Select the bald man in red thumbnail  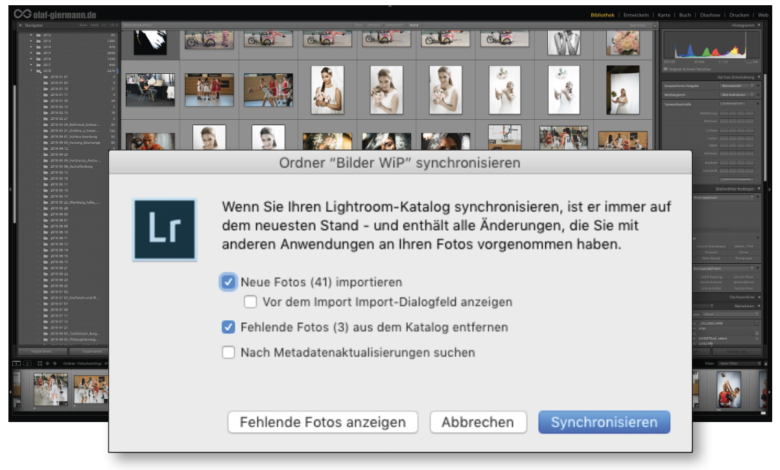(x=150, y=141)
